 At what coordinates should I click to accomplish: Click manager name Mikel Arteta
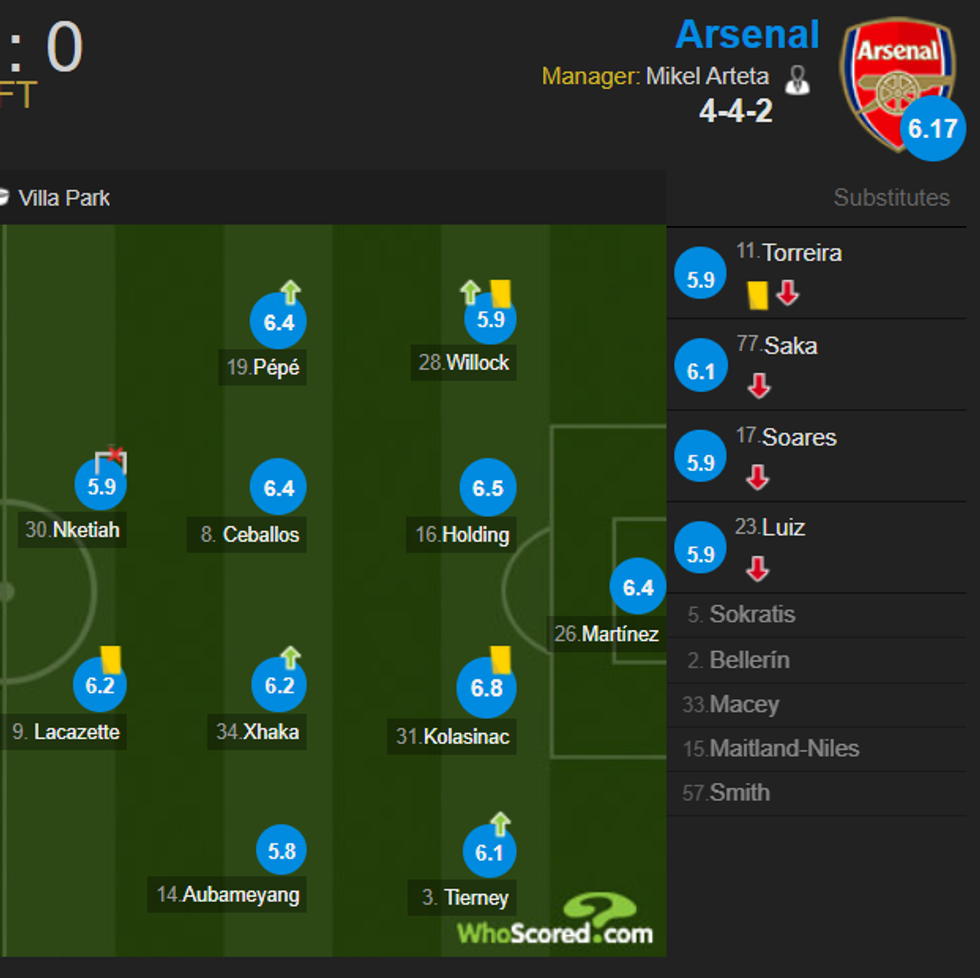[x=710, y=77]
